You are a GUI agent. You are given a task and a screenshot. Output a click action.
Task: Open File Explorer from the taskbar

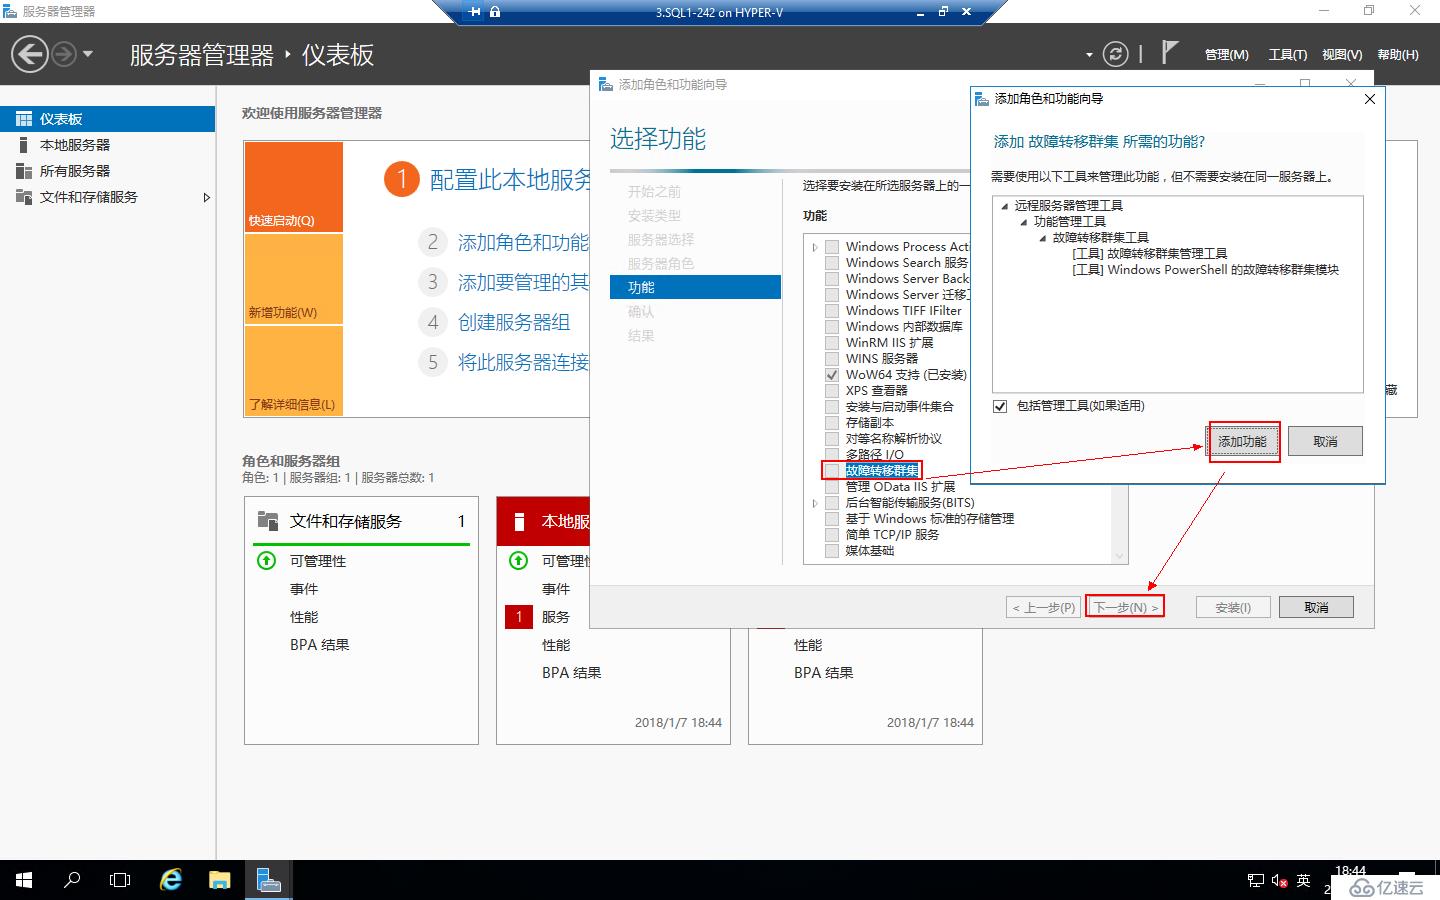(x=219, y=880)
